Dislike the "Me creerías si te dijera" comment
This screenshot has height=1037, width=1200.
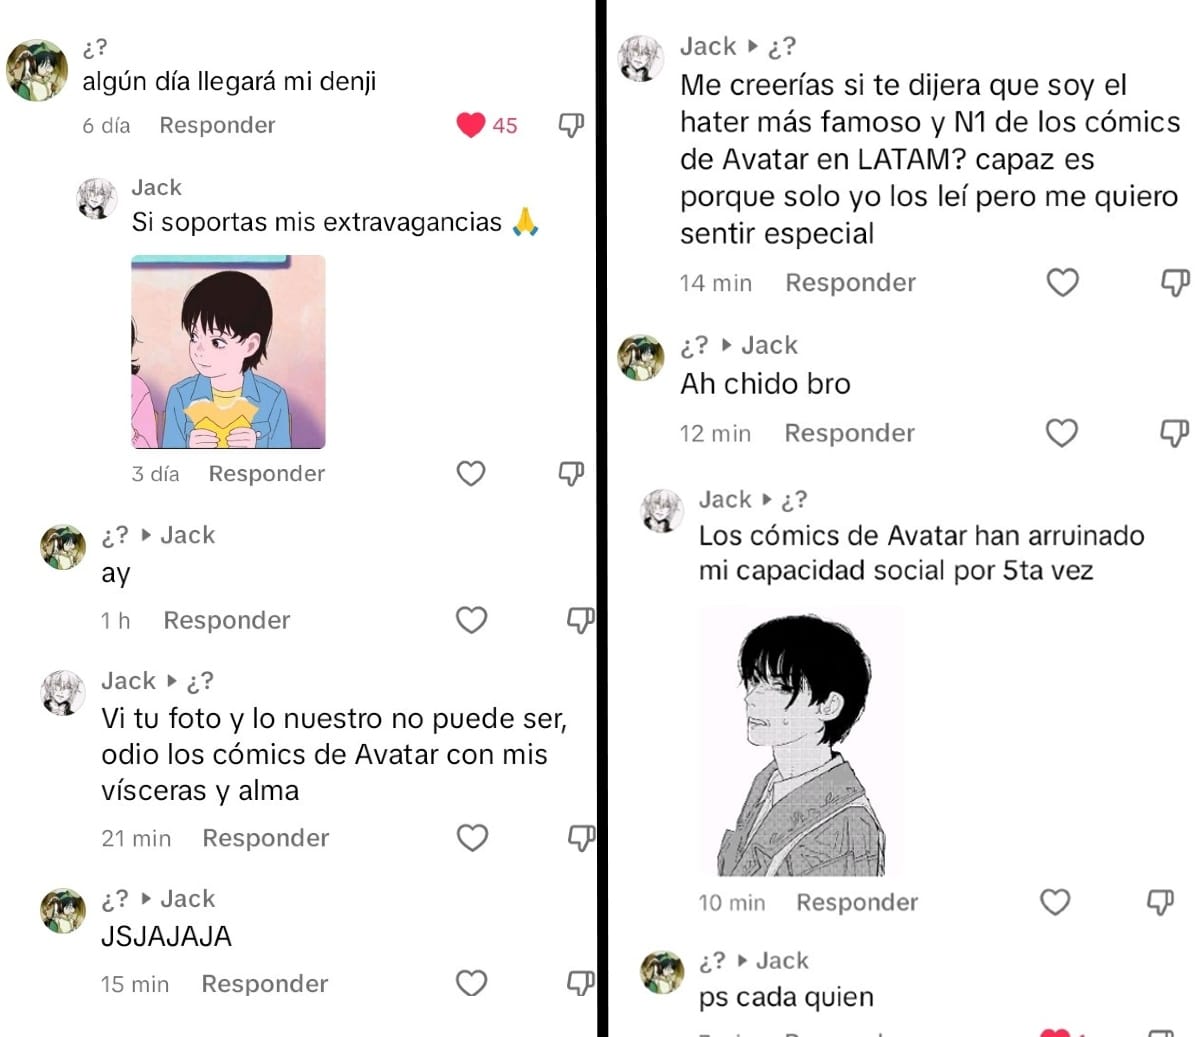[1174, 283]
